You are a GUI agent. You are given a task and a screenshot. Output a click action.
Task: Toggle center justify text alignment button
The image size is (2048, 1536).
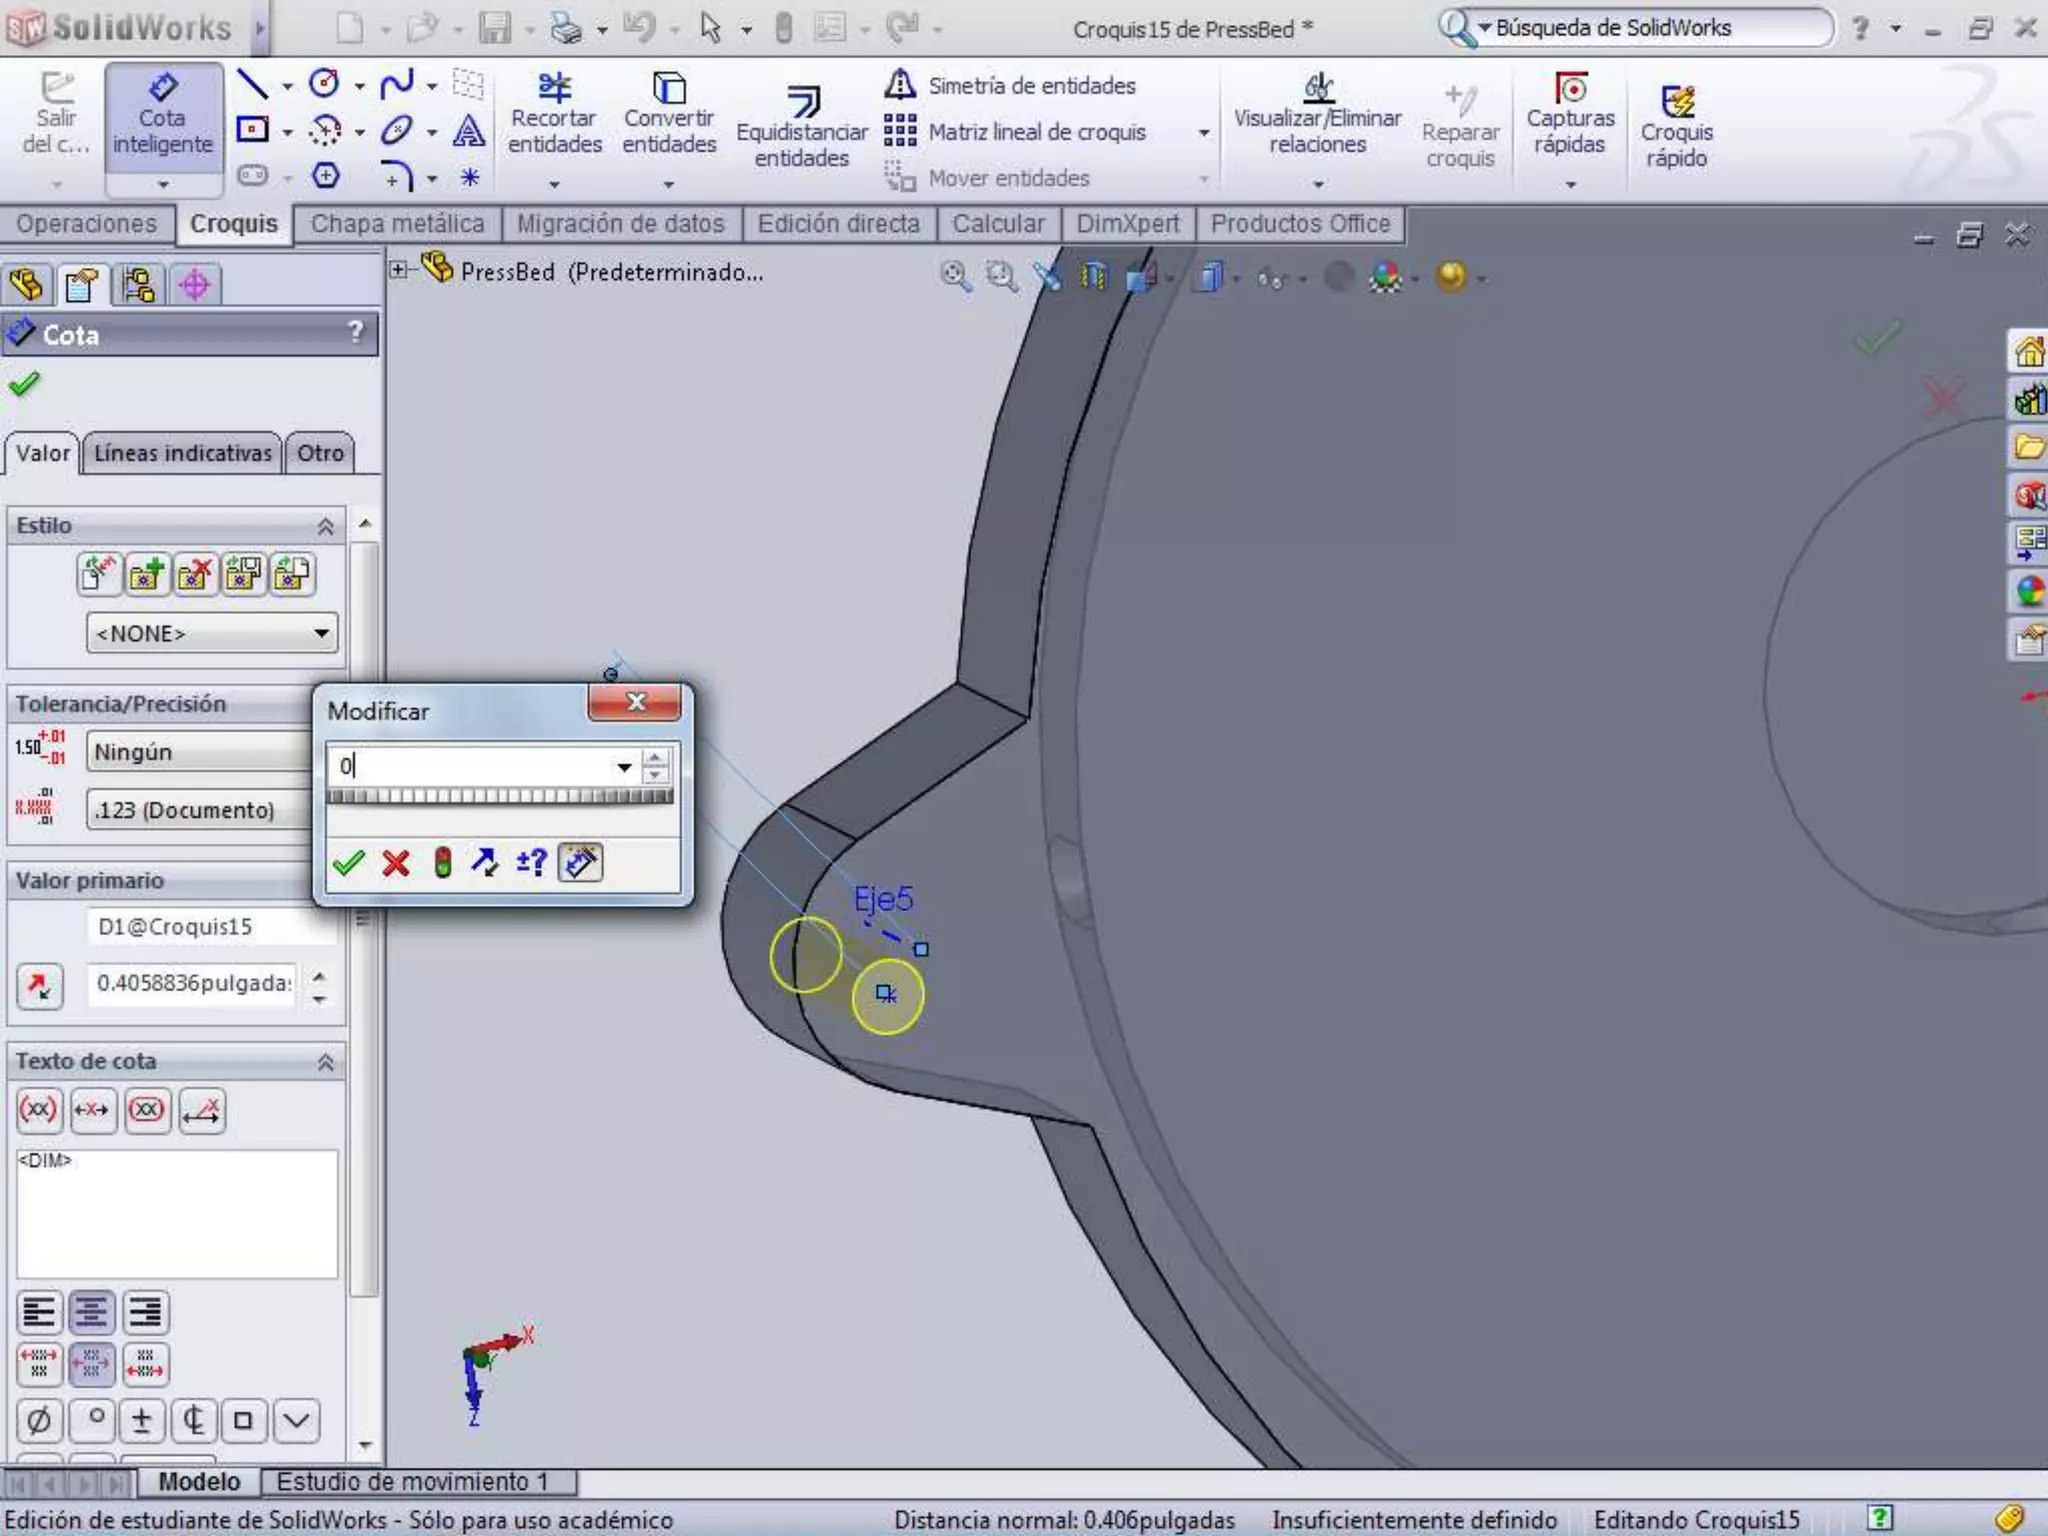pos(92,1312)
